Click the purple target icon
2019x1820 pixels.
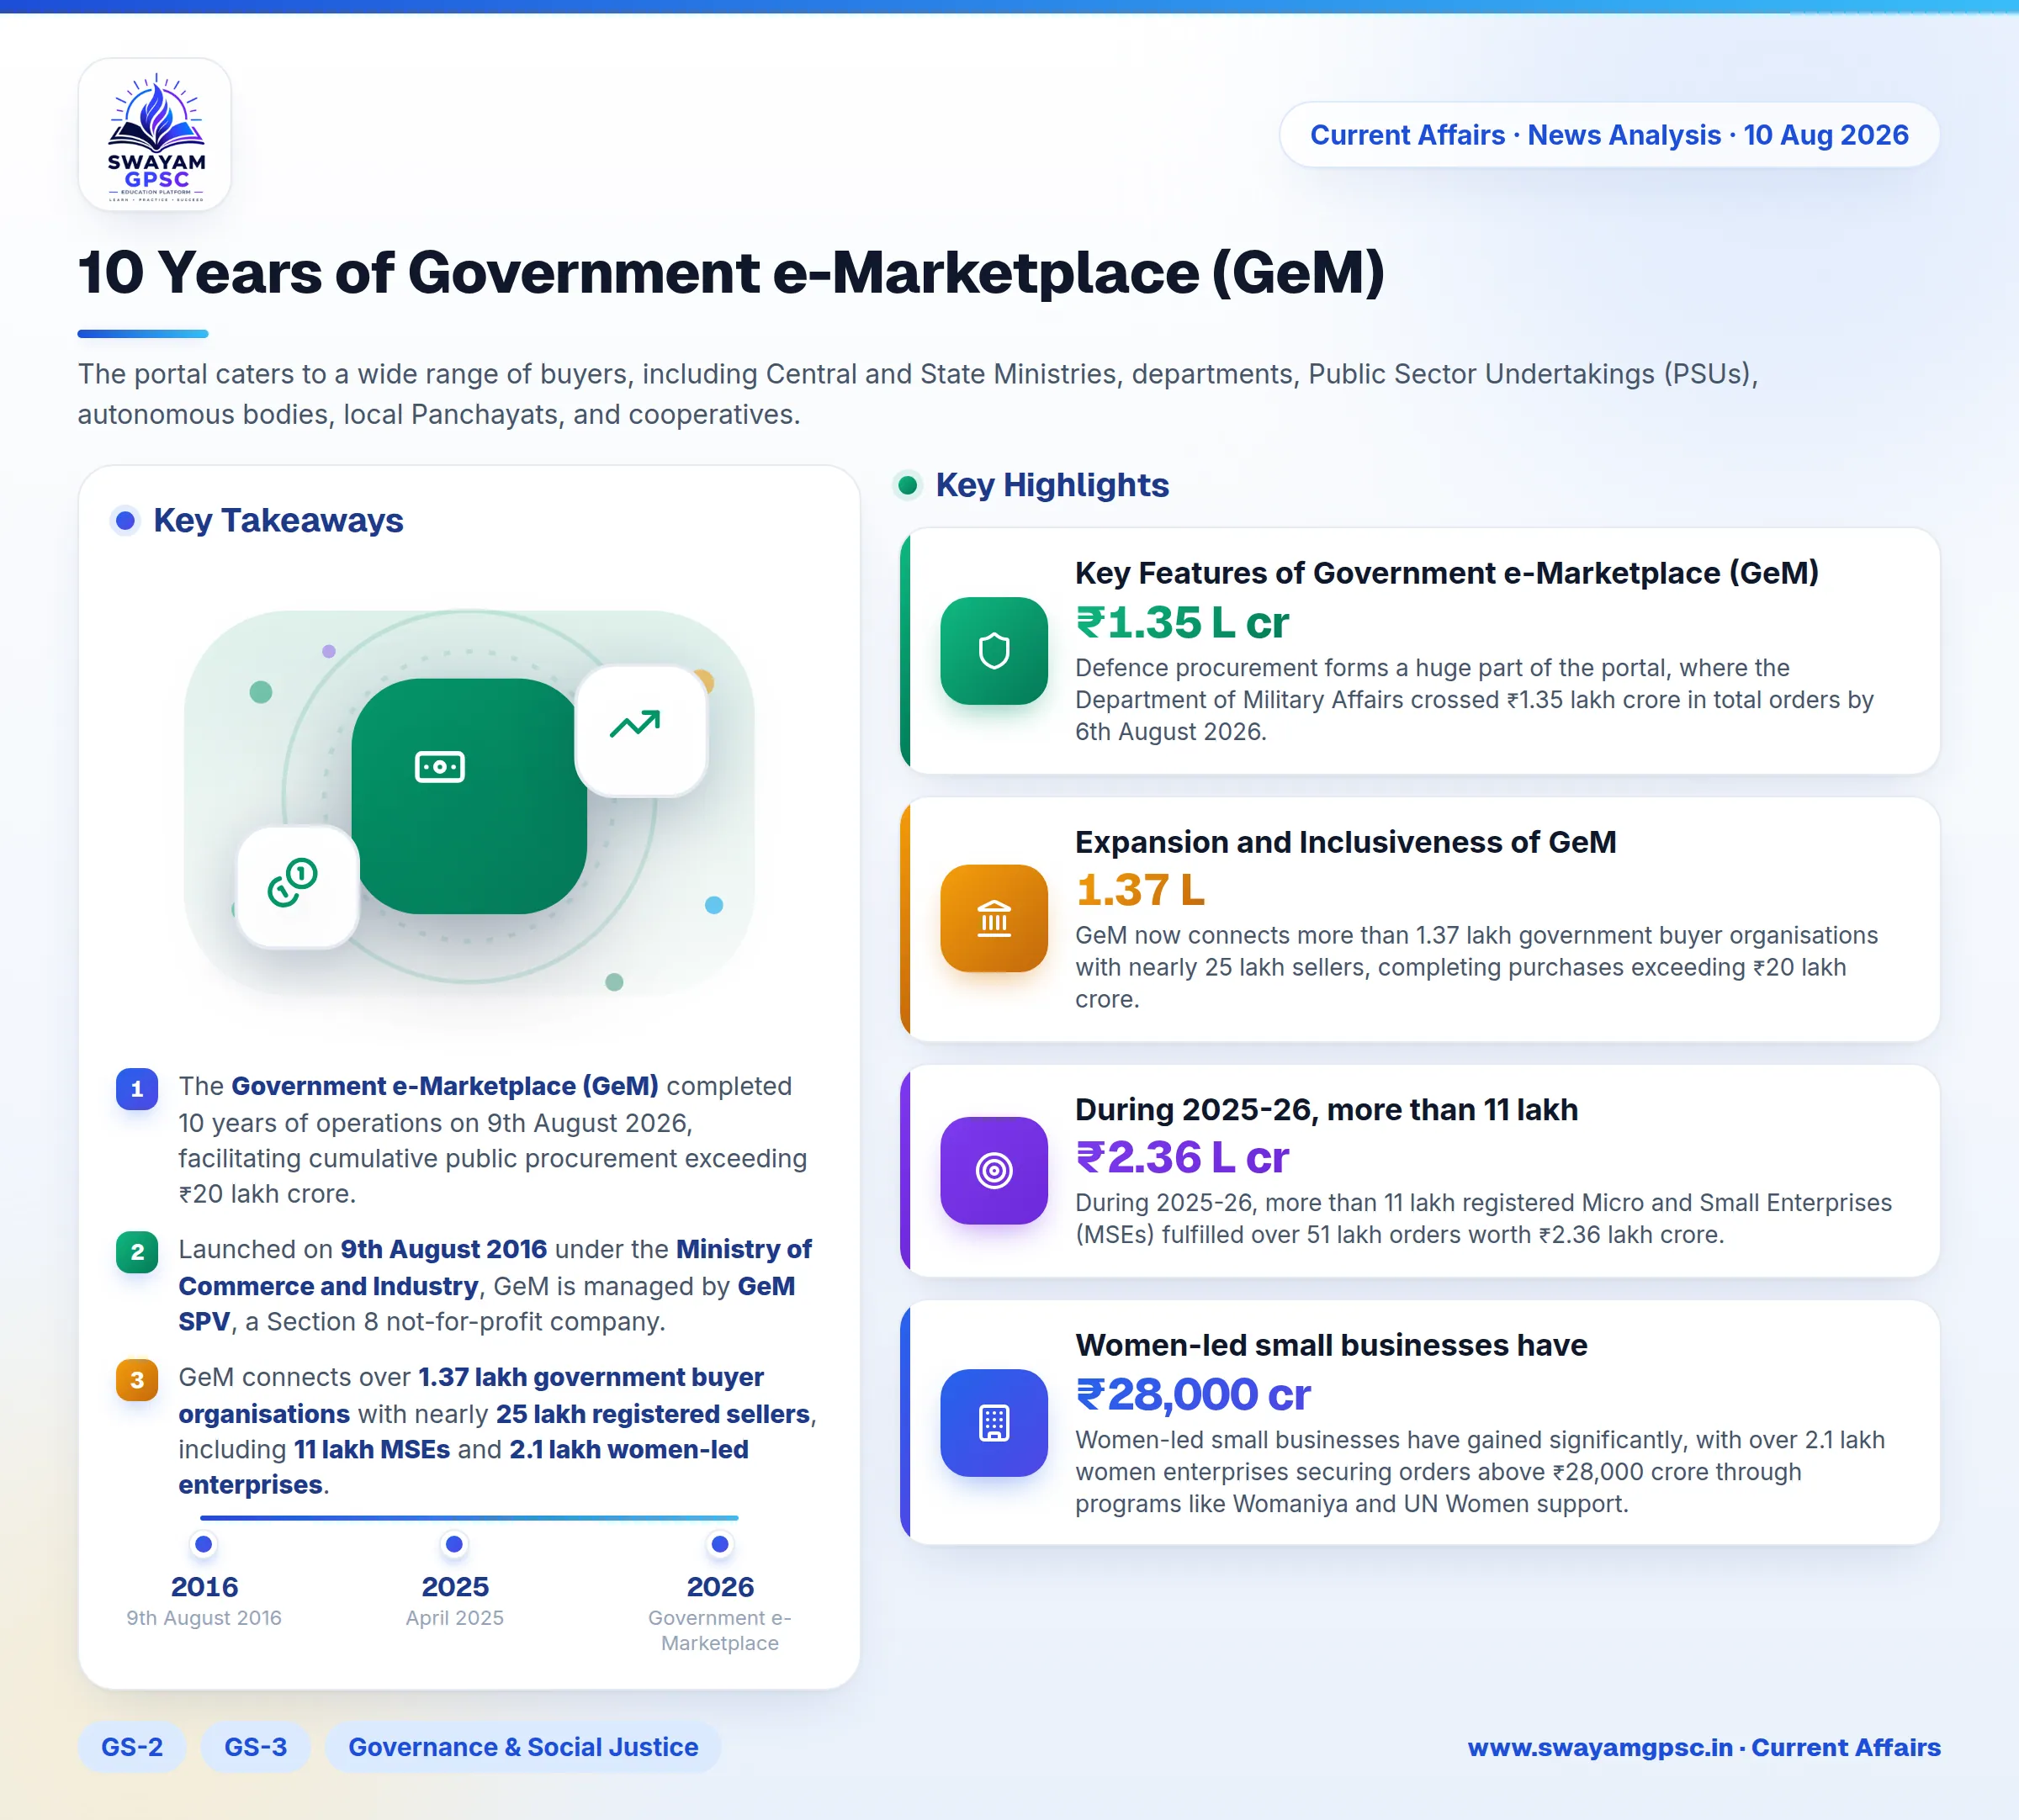[994, 1170]
